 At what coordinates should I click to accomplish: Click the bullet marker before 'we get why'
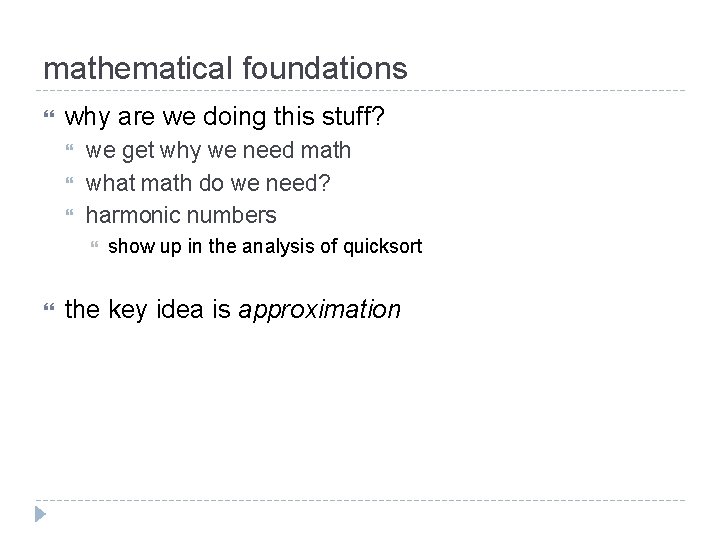(x=69, y=151)
